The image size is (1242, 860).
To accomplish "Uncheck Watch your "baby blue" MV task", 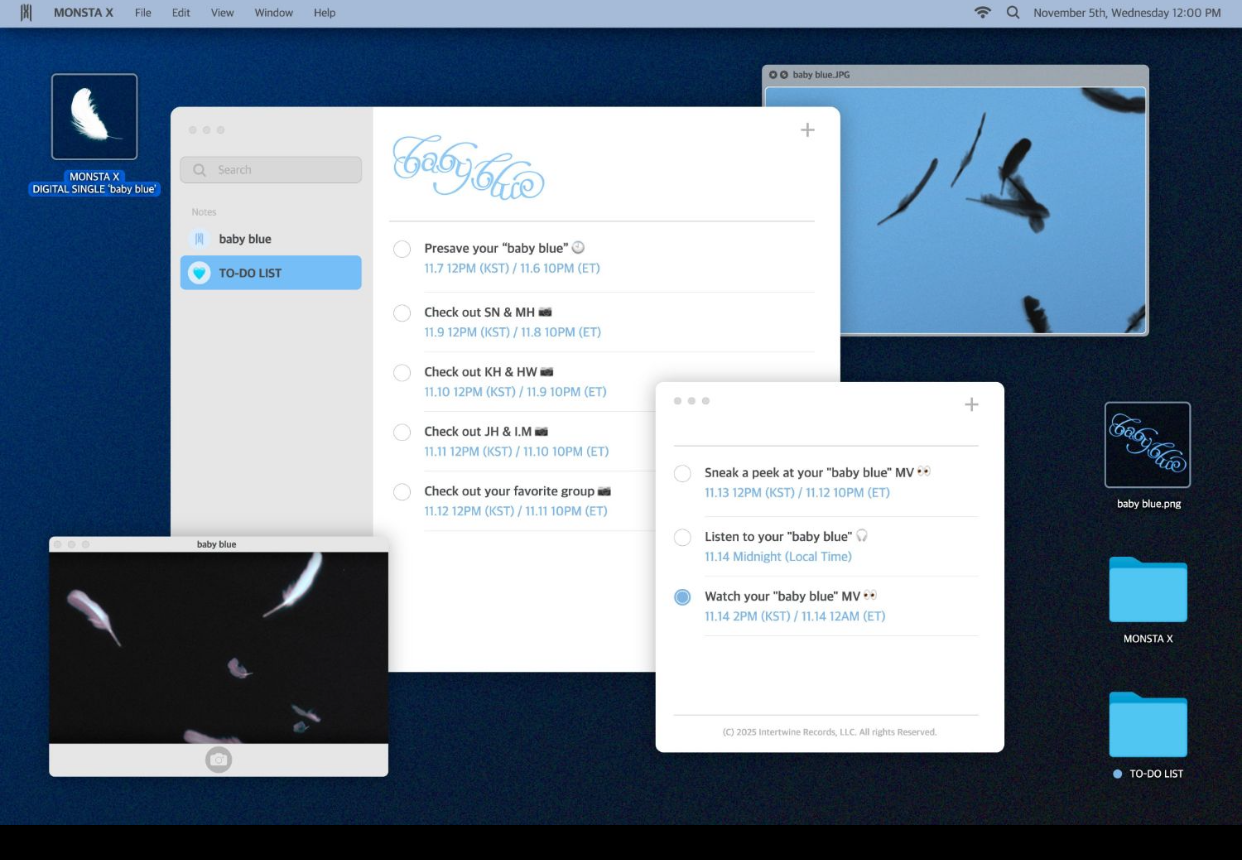I will pyautogui.click(x=682, y=597).
